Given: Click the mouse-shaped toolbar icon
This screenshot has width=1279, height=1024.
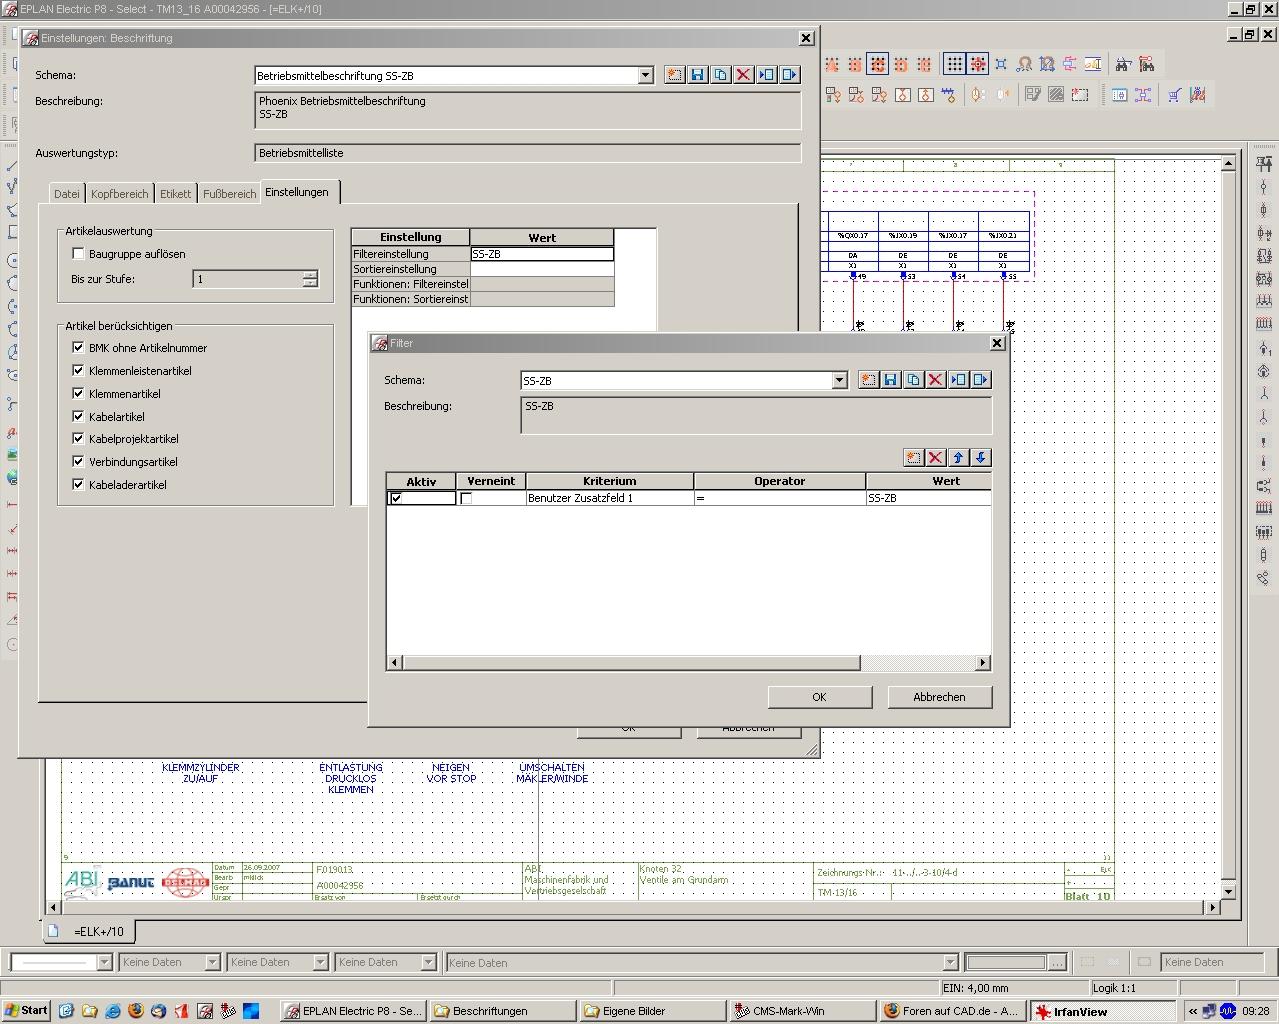Looking at the screenshot, I should (x=979, y=95).
